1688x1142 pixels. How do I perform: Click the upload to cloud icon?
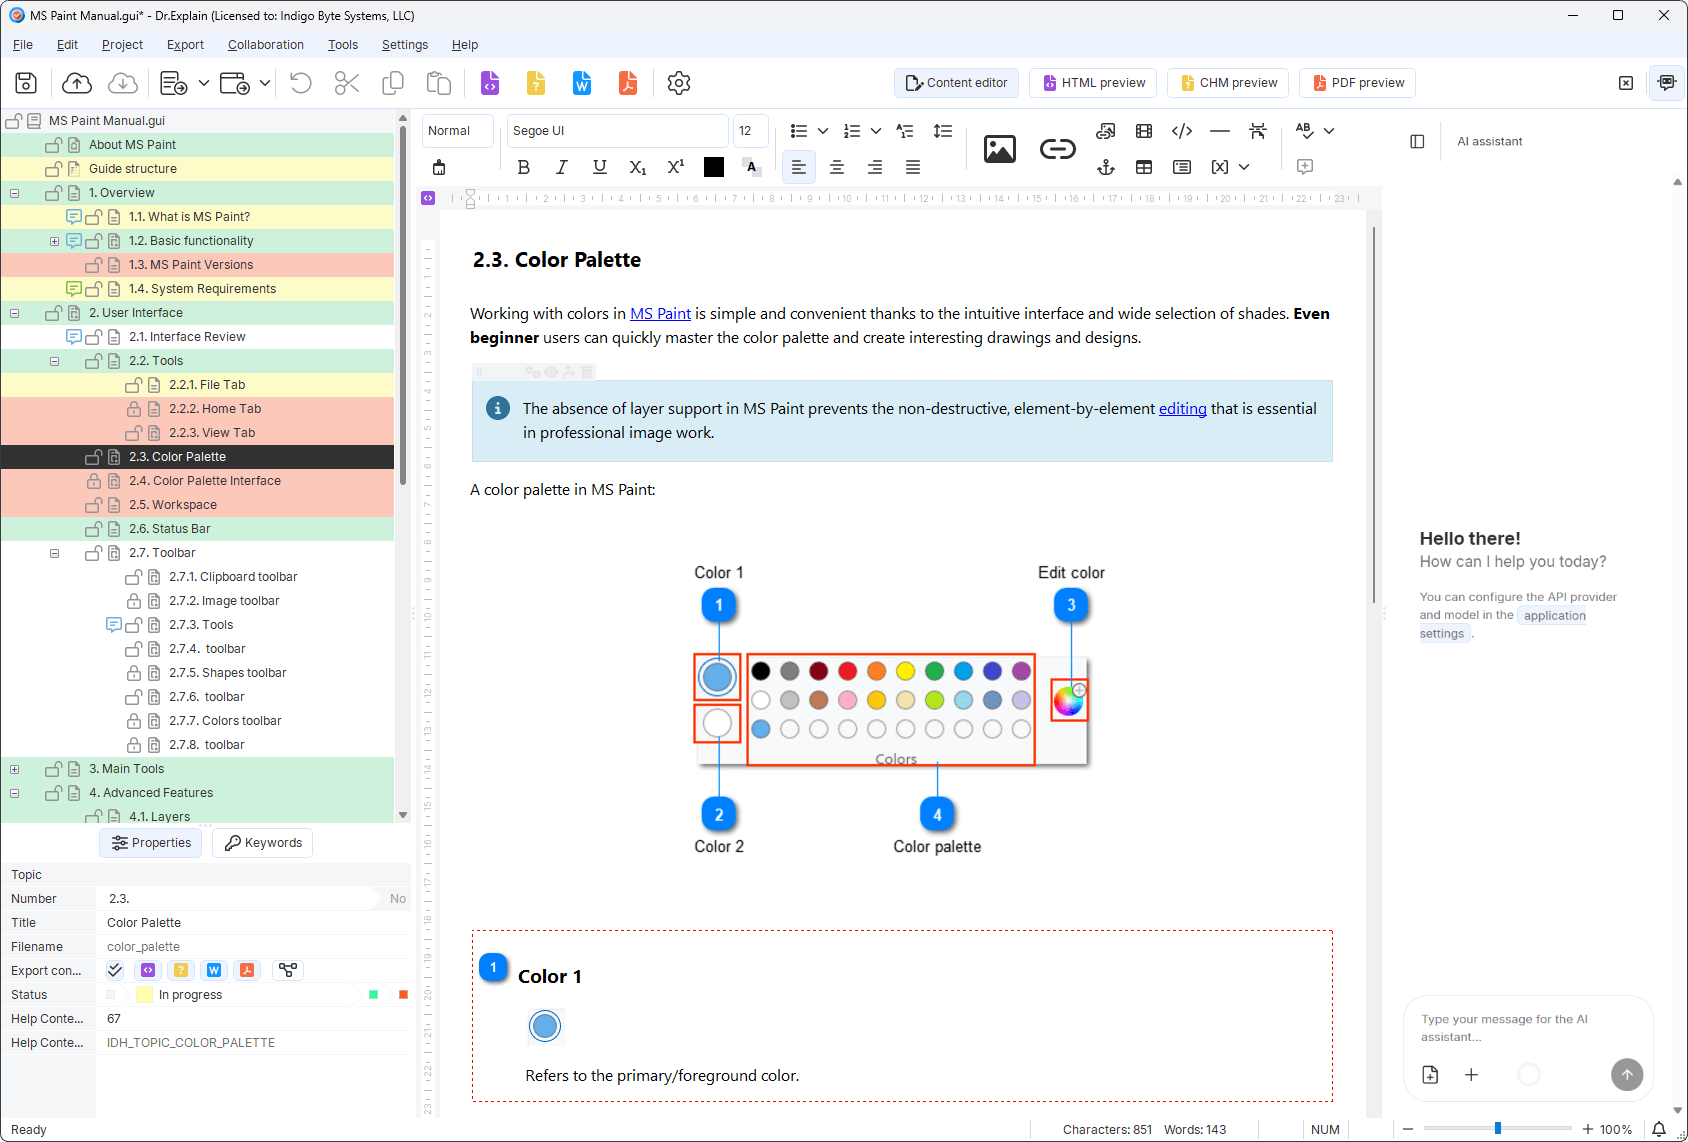click(77, 83)
